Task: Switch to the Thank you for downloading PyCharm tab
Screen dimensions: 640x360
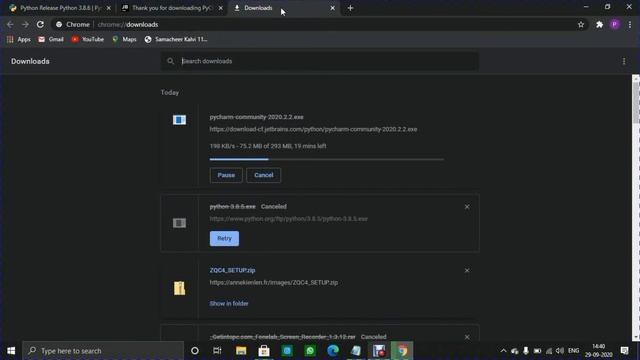Action: [171, 8]
